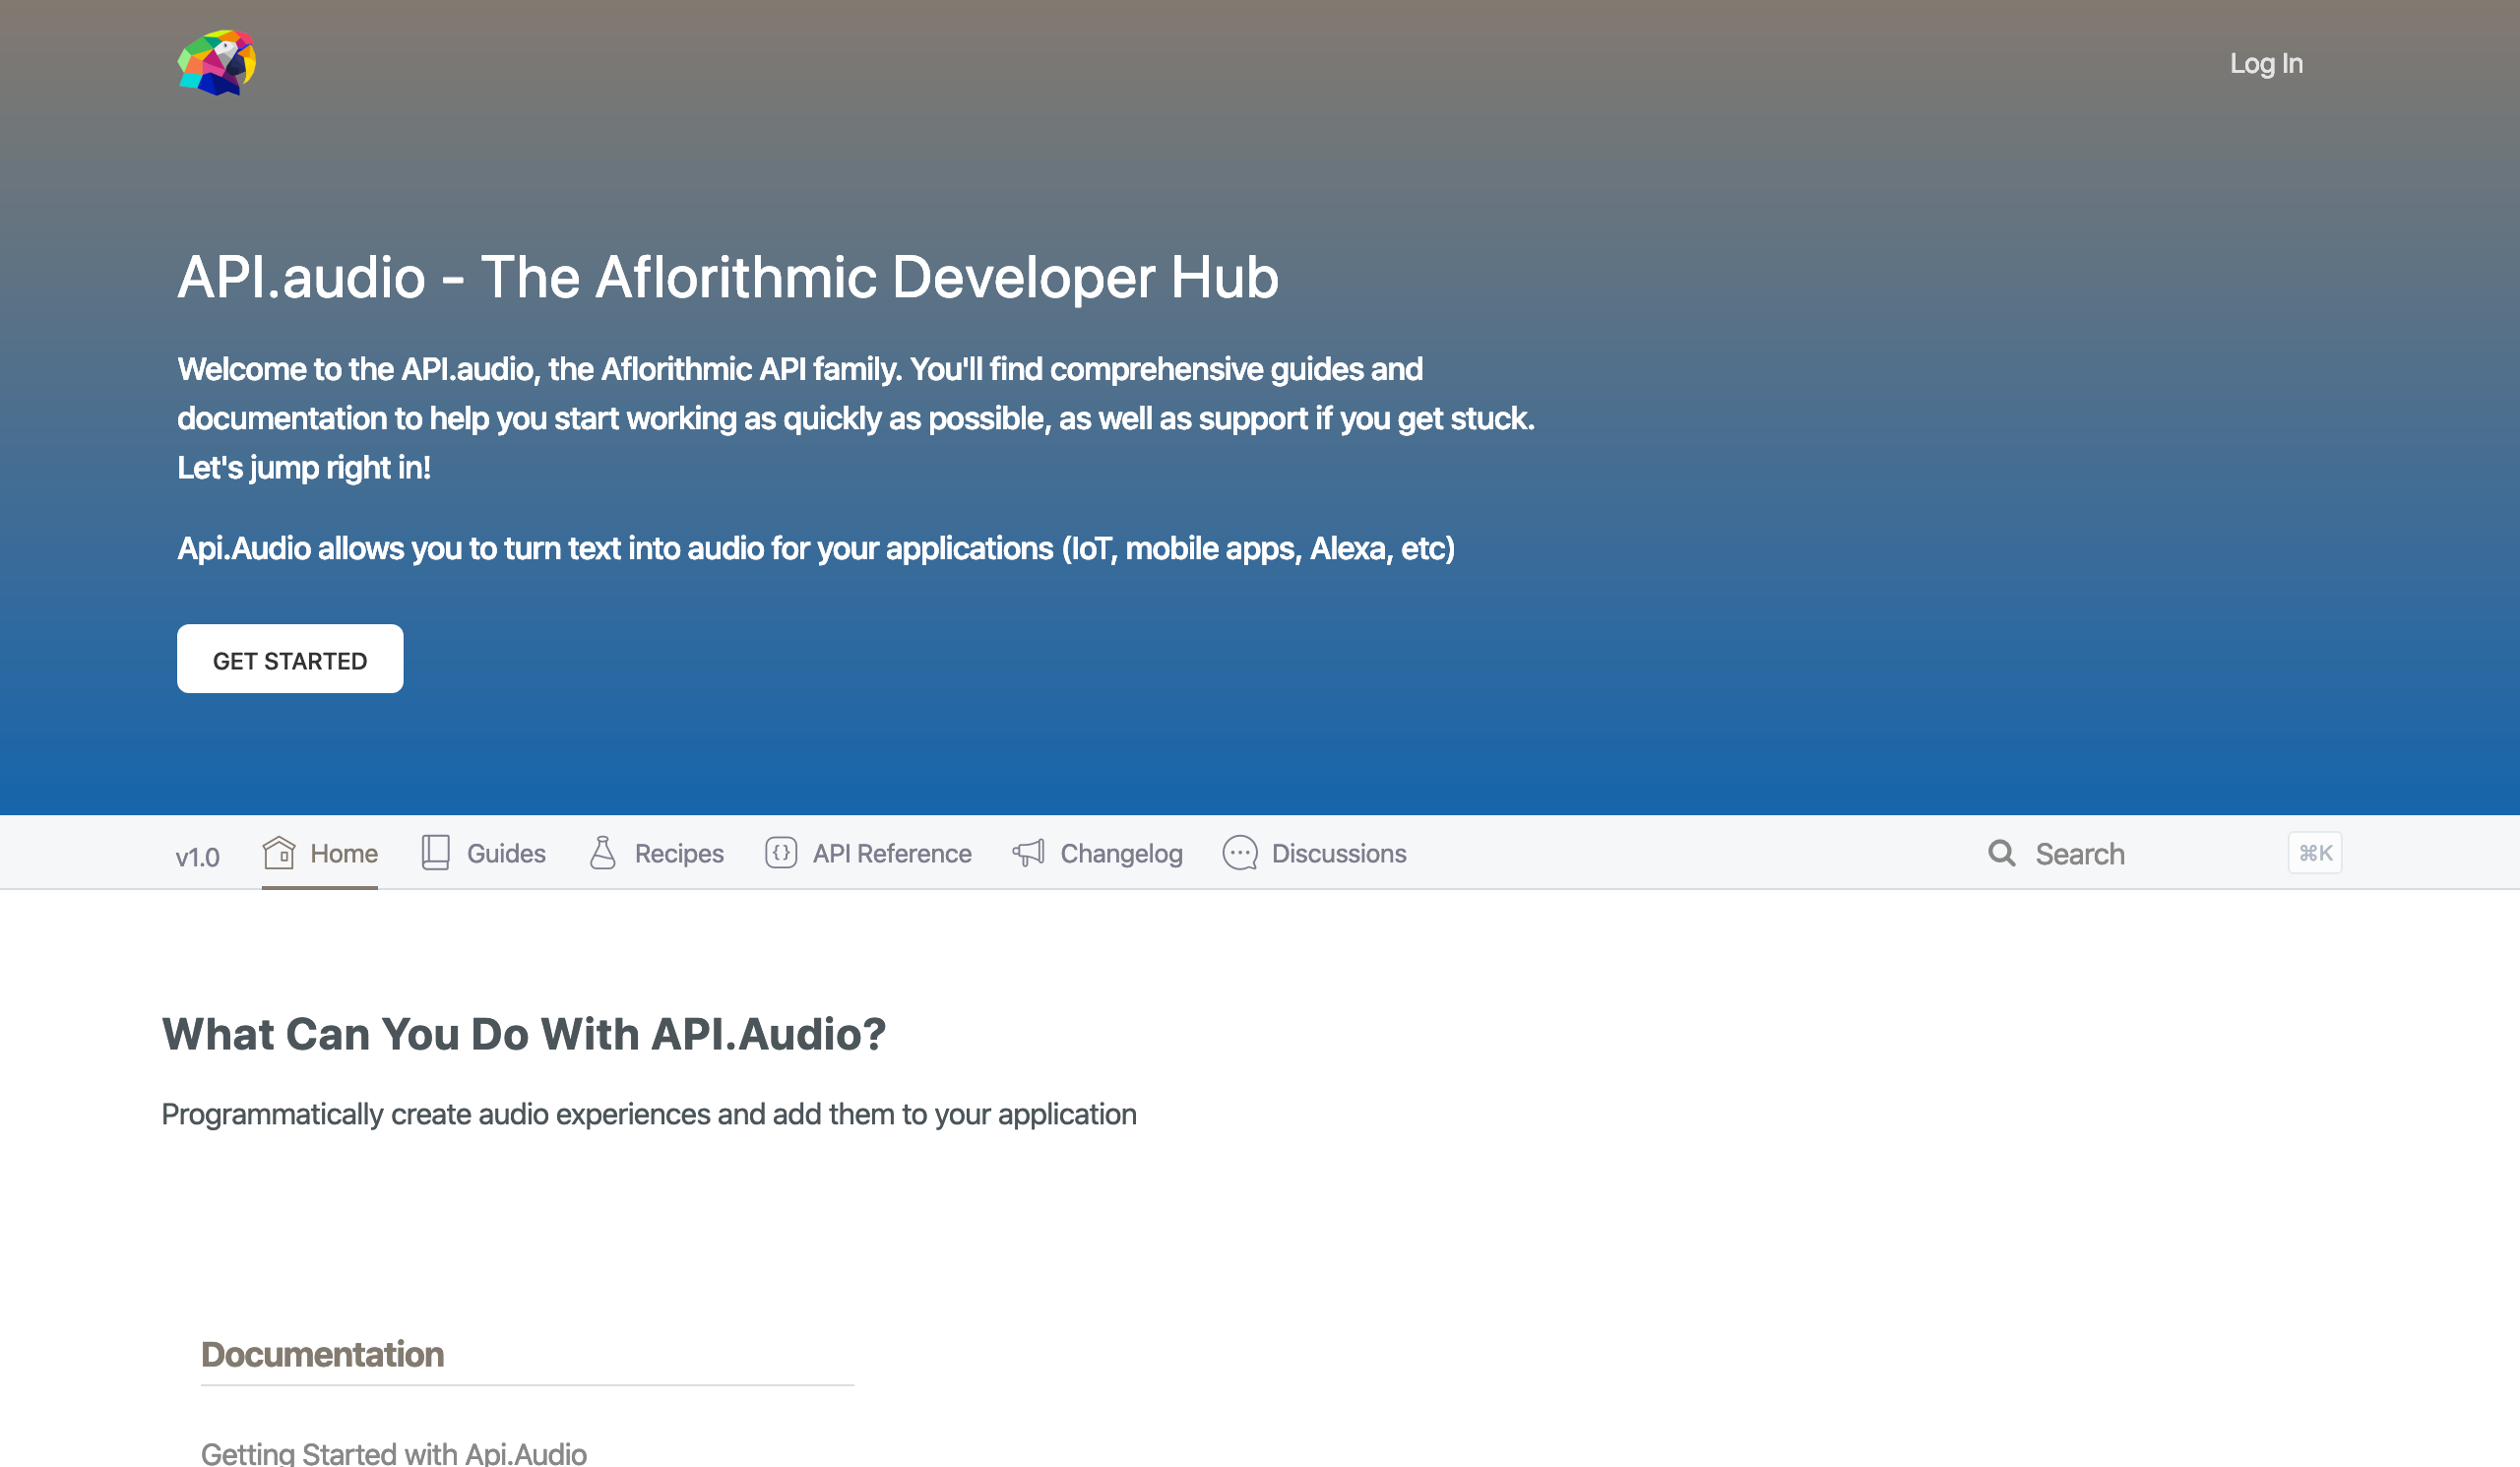Click the Recipes flask icon

[602, 852]
